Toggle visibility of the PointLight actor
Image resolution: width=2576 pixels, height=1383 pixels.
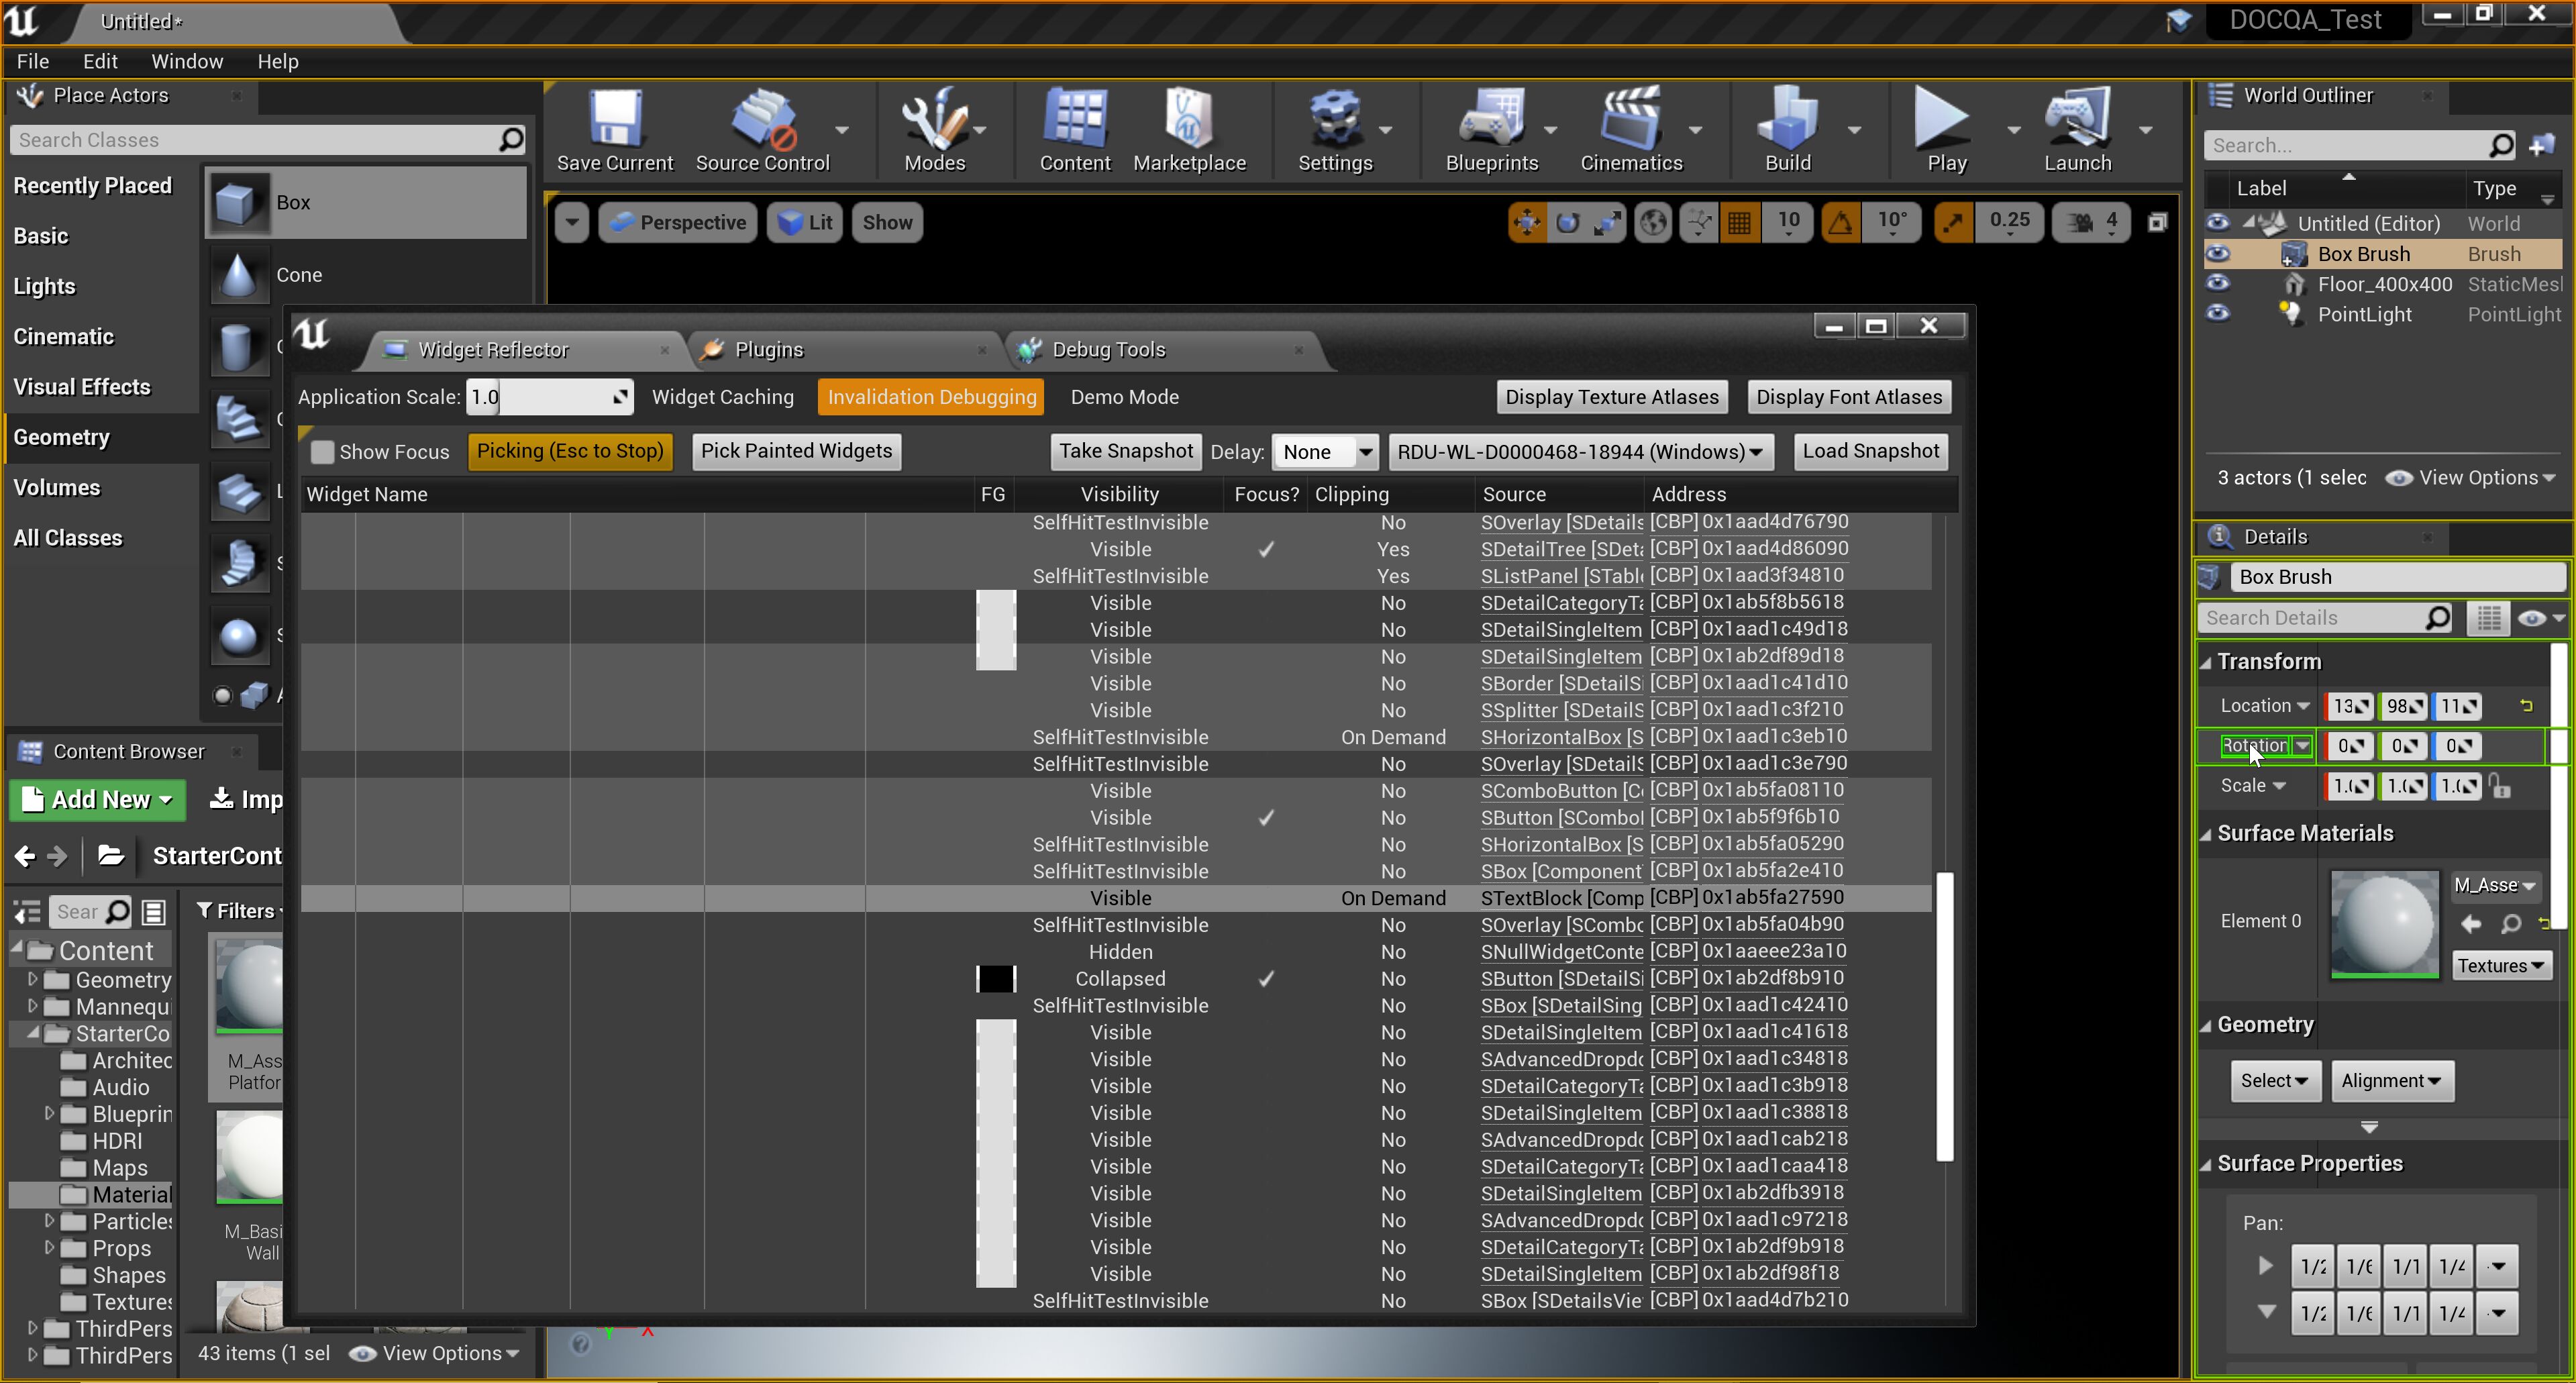2218,313
